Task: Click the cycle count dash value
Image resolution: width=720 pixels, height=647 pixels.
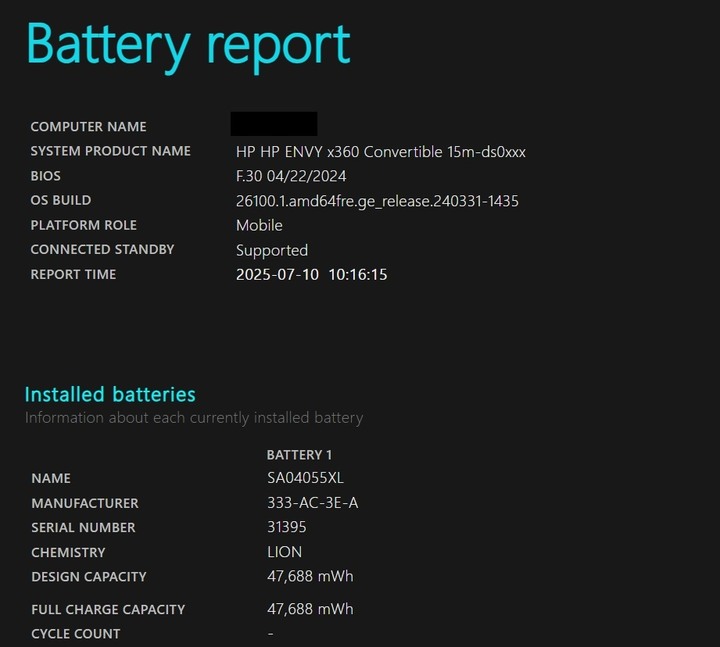Action: pos(270,634)
